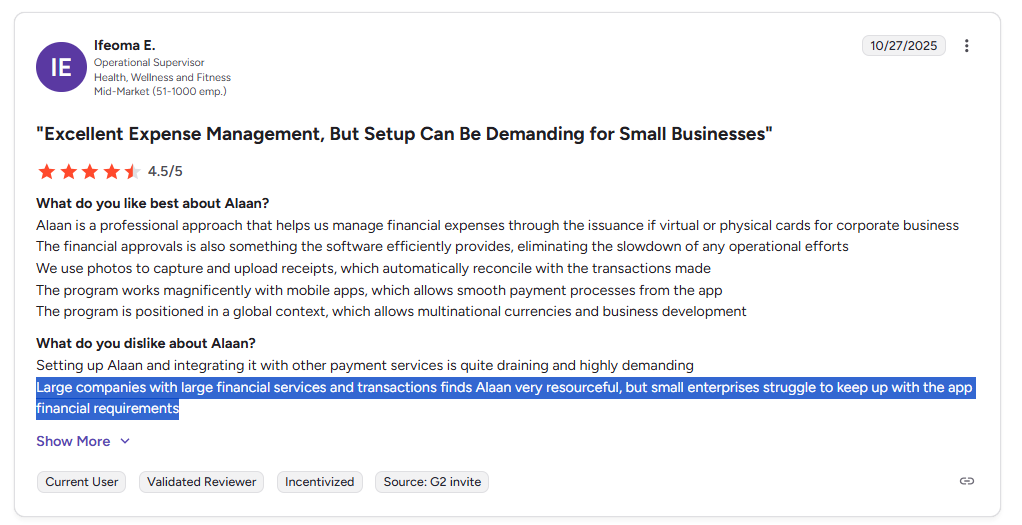Image resolution: width=1022 pixels, height=525 pixels.
Task: Click the IE reviewer avatar
Action: tap(61, 67)
